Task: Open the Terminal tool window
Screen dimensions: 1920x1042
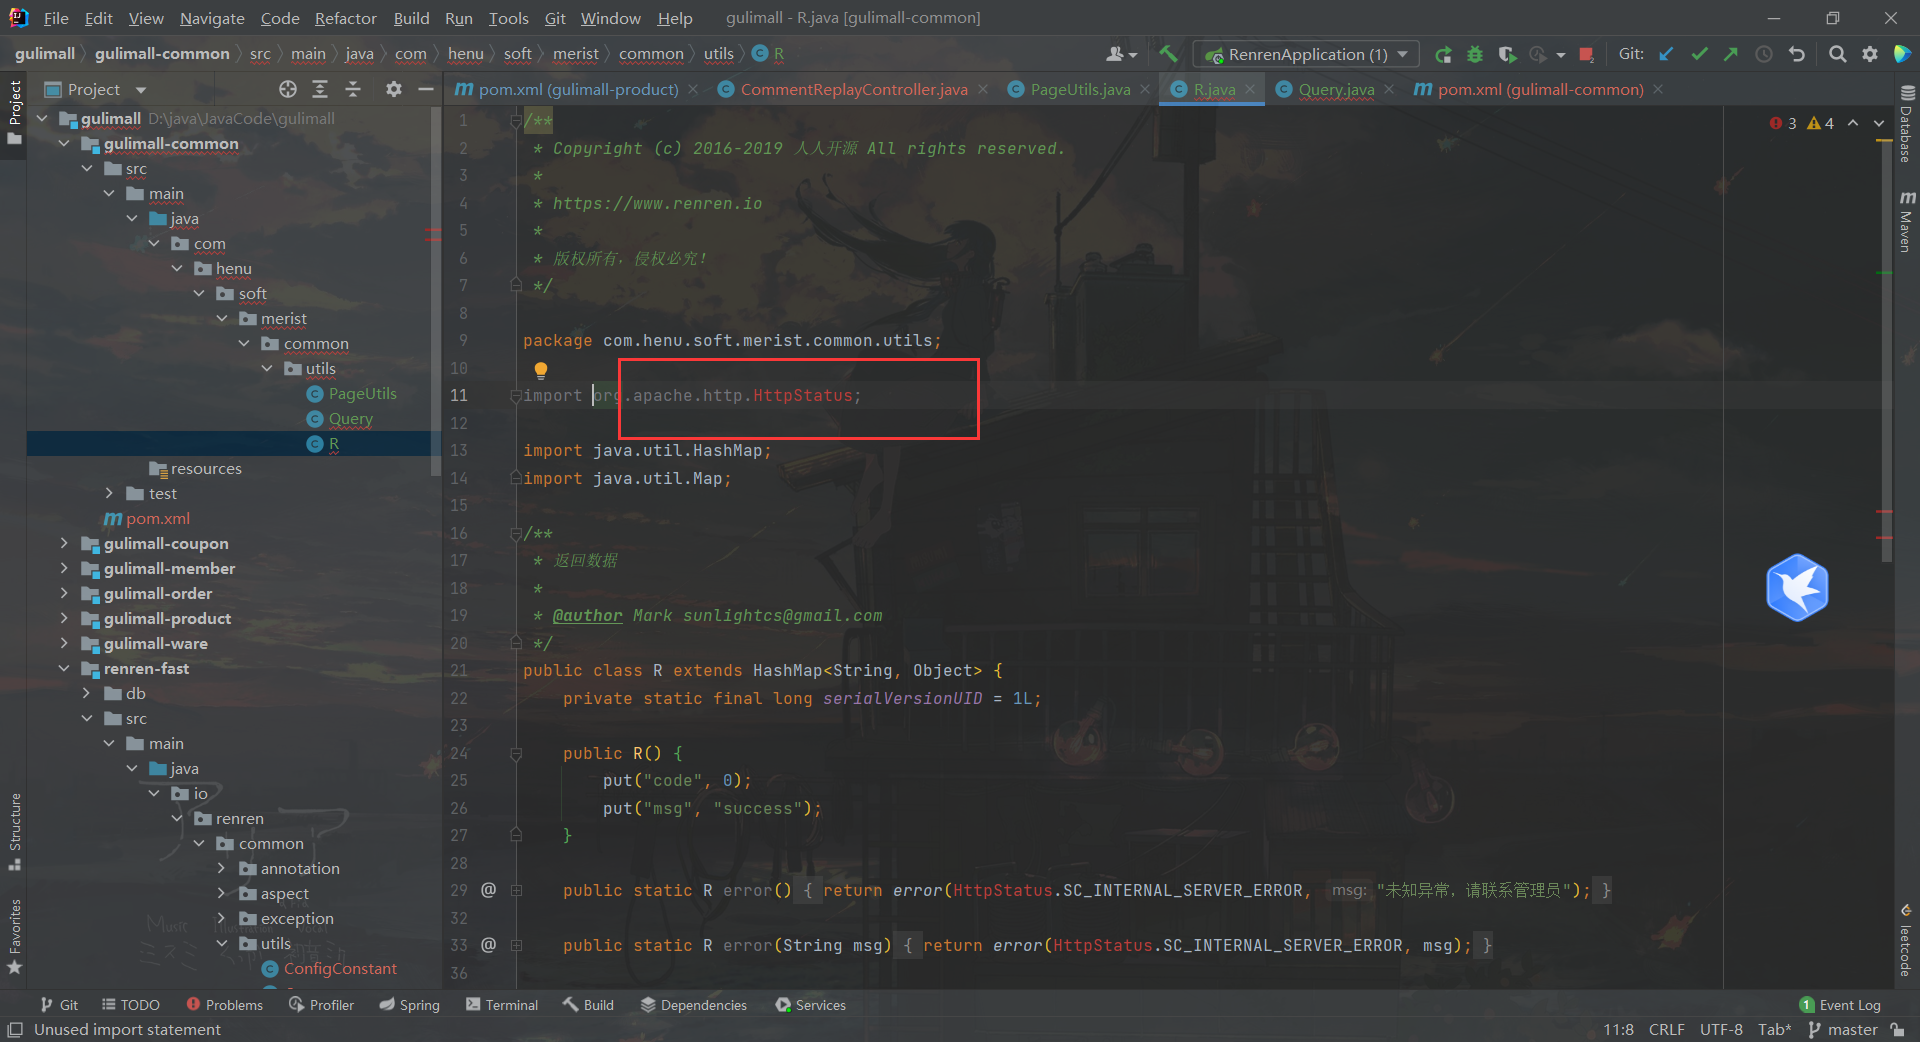Action: point(502,1005)
